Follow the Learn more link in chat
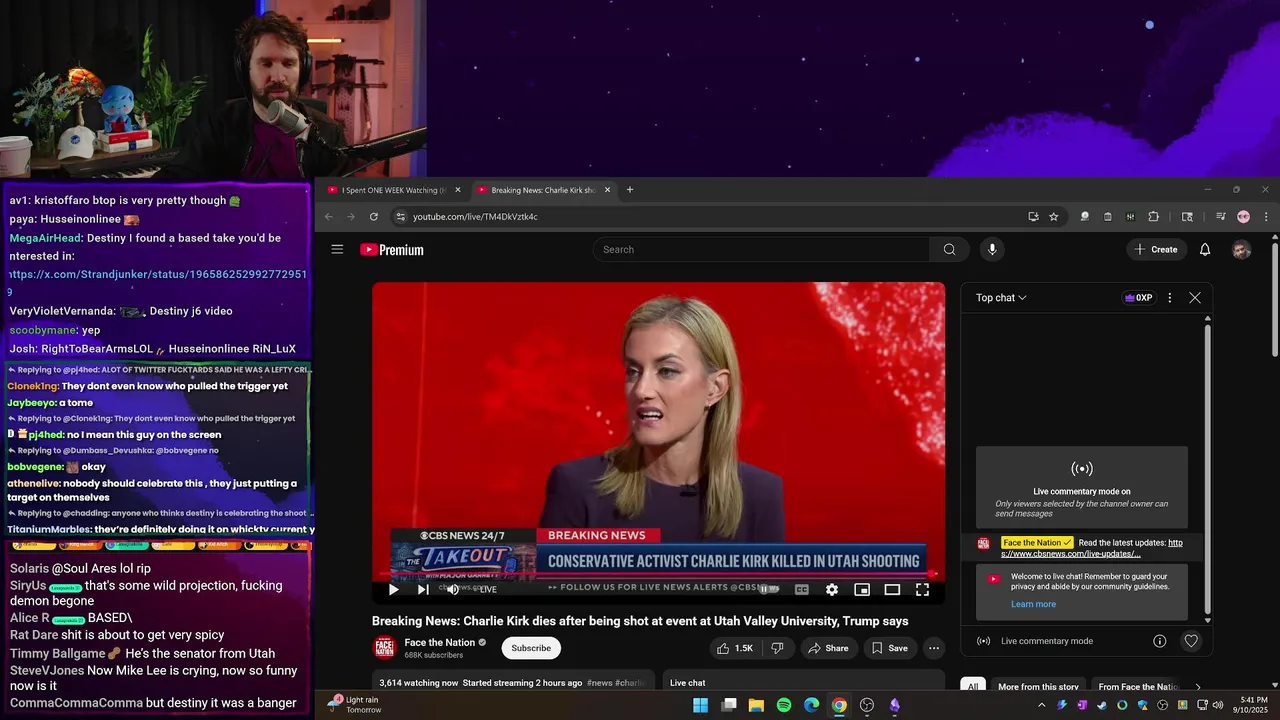The image size is (1280, 720). tap(1033, 604)
